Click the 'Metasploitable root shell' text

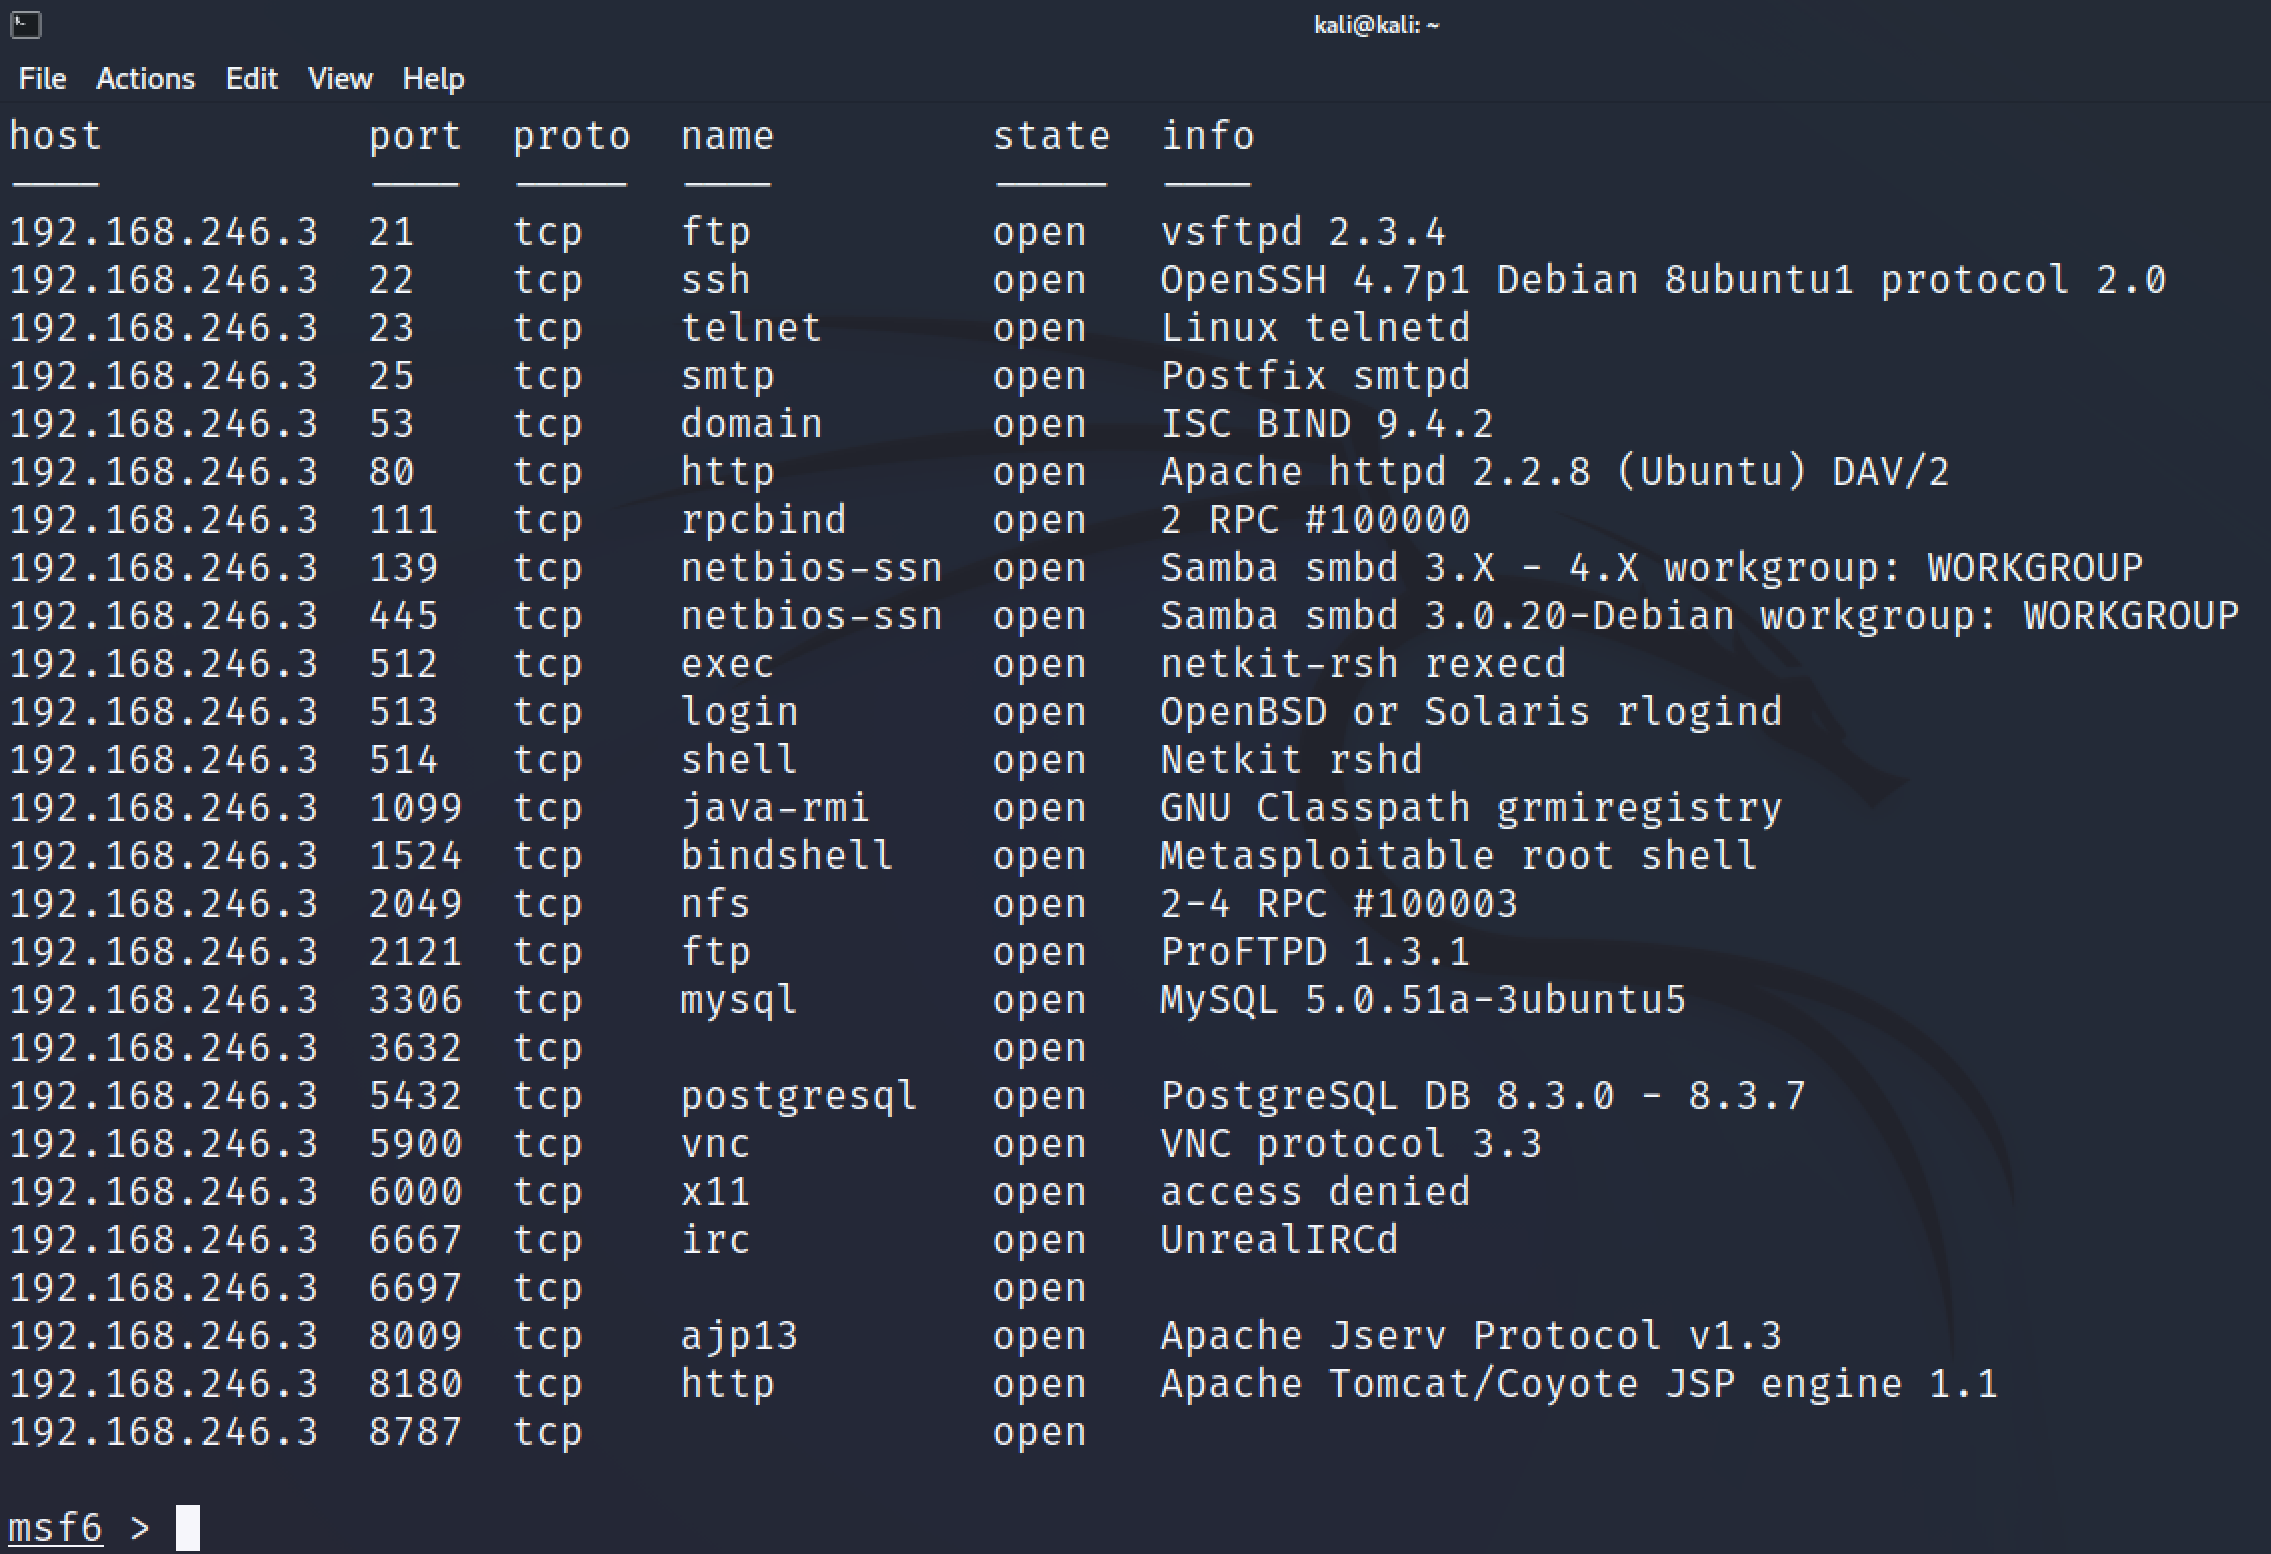(1457, 856)
